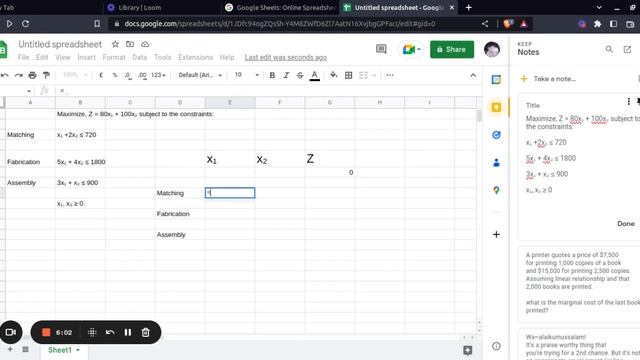Open the File menu
Image resolution: width=640 pixels, height=360 pixels.
pos(23,57)
